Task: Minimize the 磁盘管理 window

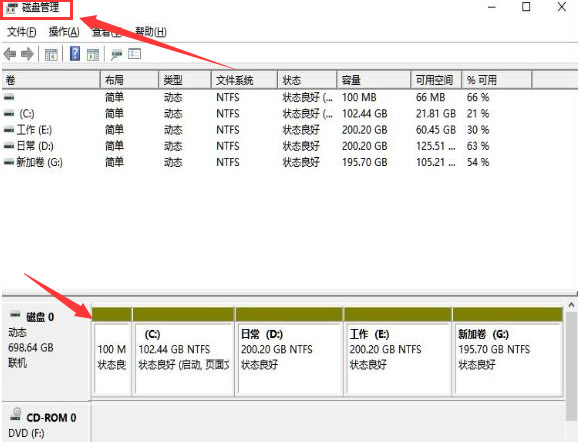Action: [x=491, y=7]
